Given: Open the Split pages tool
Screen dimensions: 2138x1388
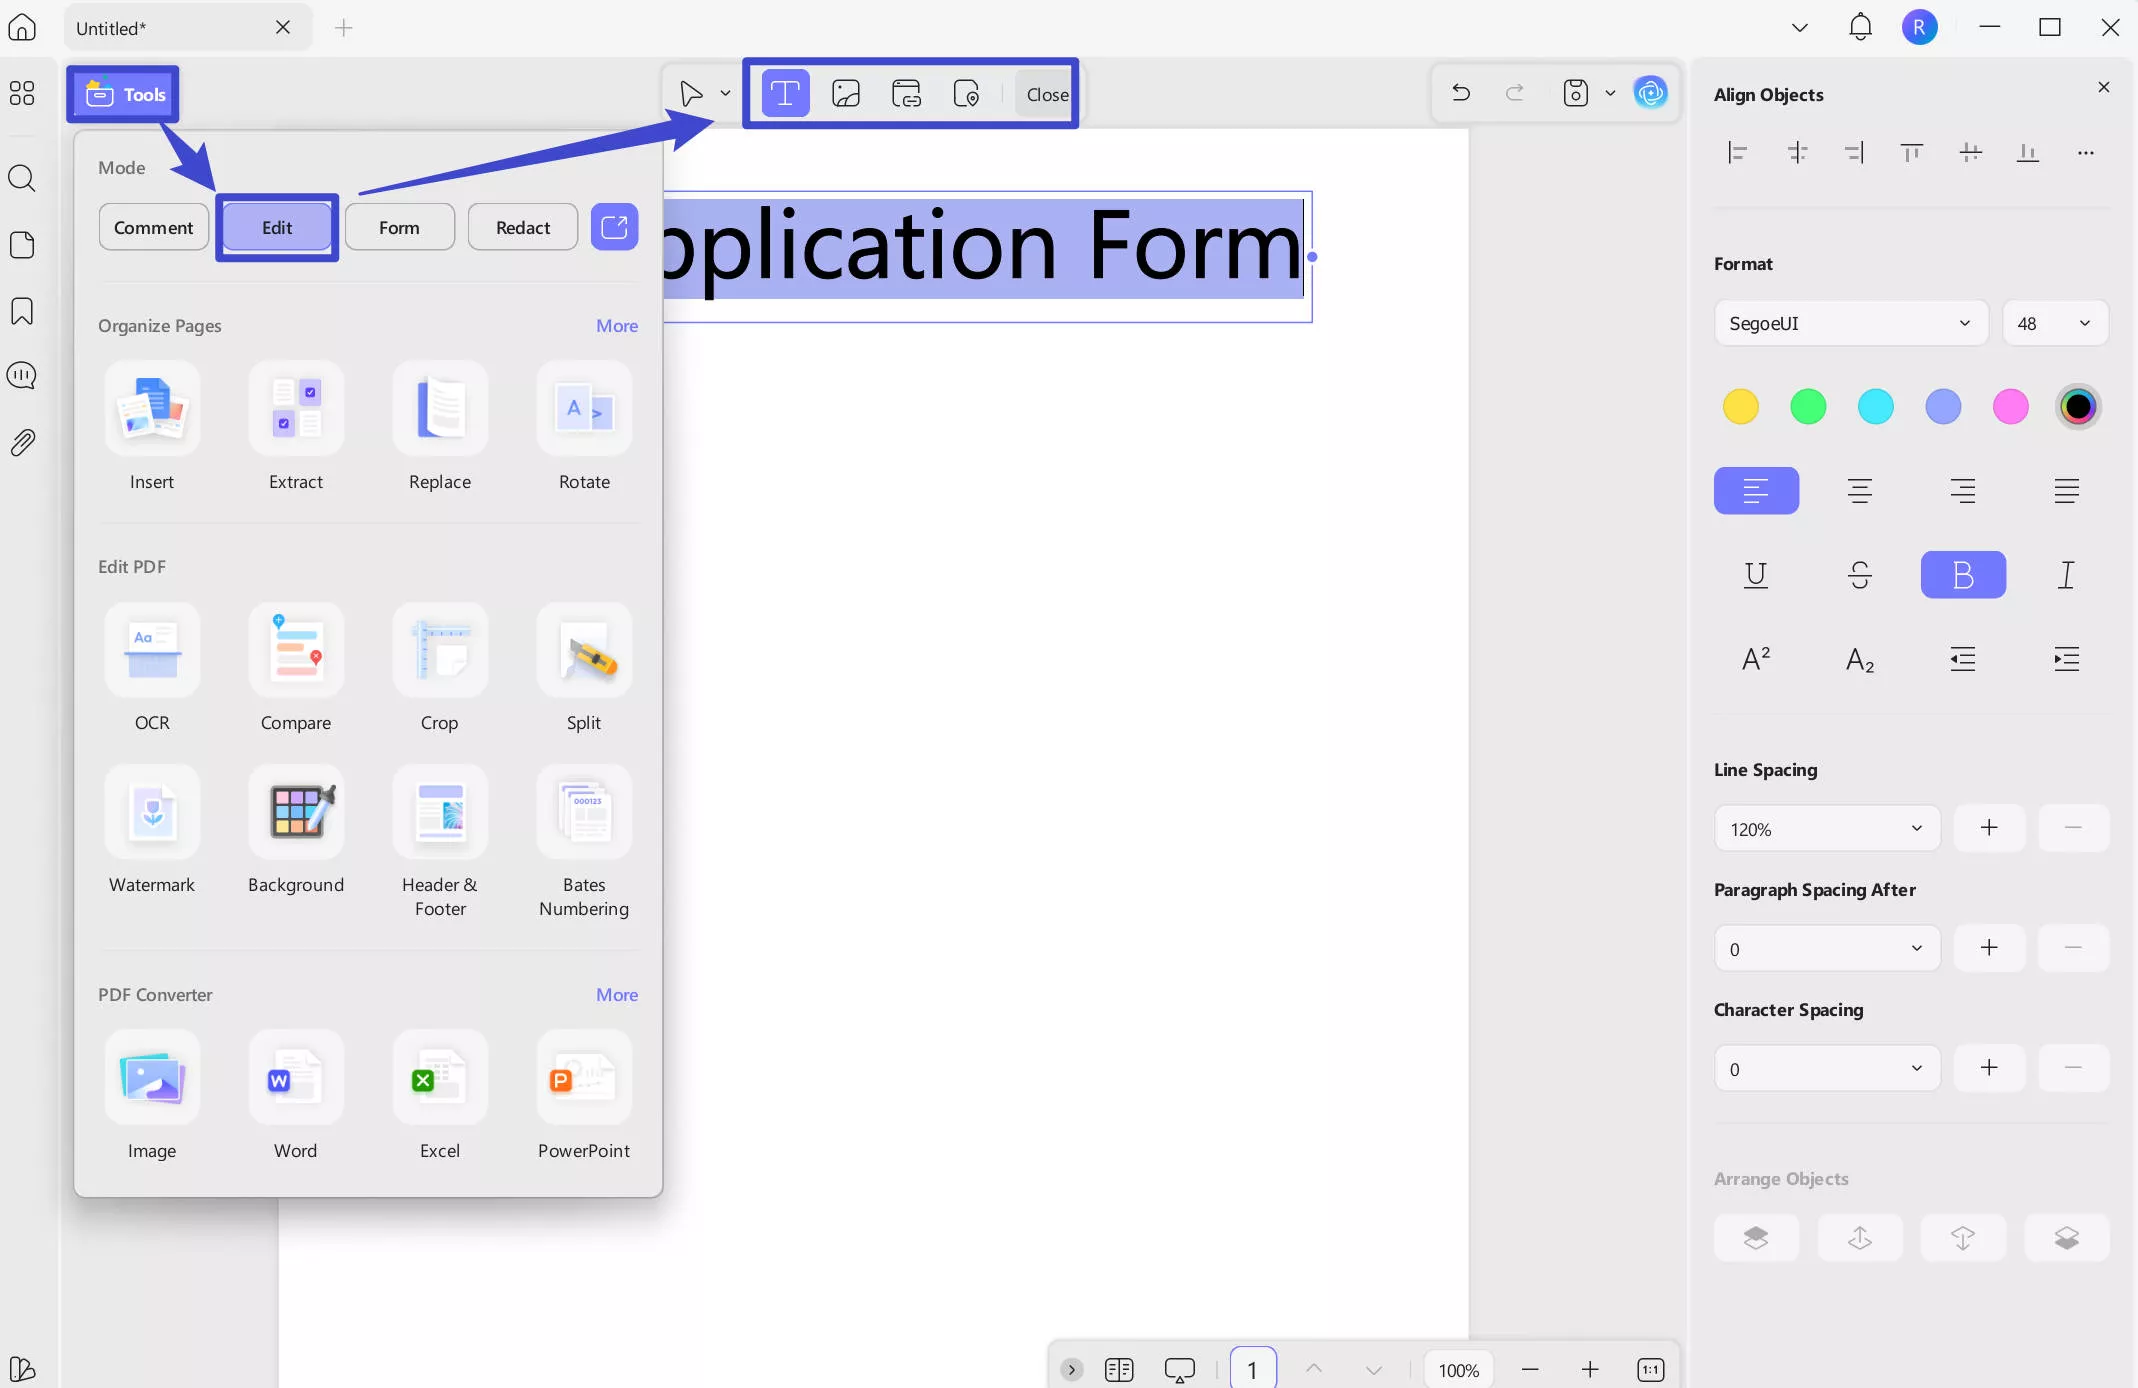Looking at the screenshot, I should click(584, 651).
